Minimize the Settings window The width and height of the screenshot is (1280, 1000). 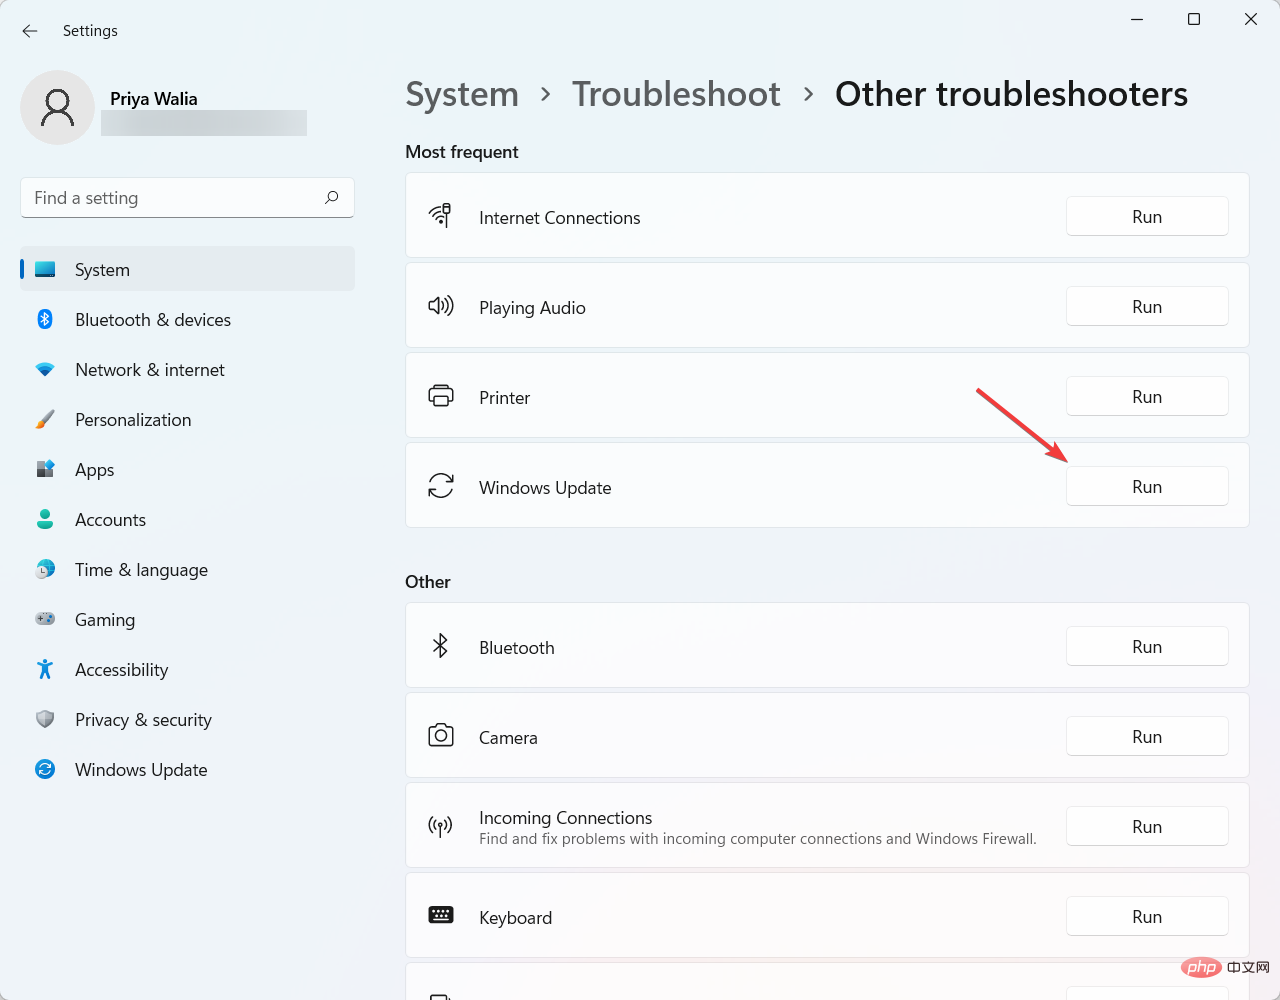coord(1137,19)
